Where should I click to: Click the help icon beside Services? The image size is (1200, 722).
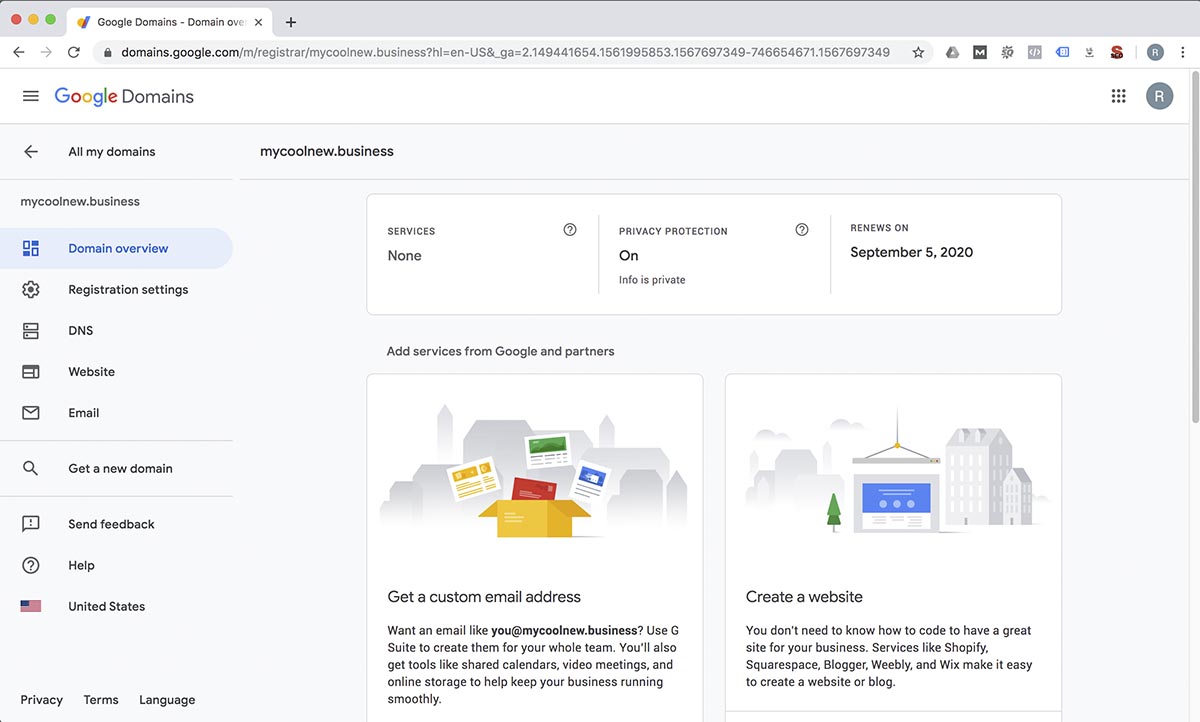click(x=570, y=229)
